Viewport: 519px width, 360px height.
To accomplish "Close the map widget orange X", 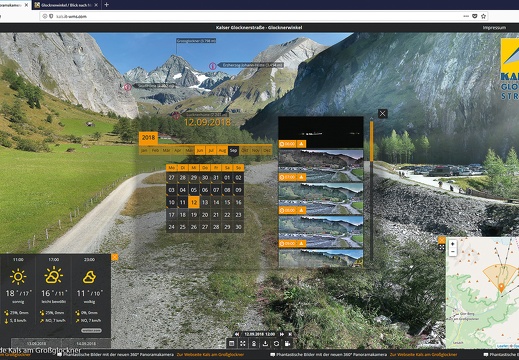I will pyautogui.click(x=442, y=240).
